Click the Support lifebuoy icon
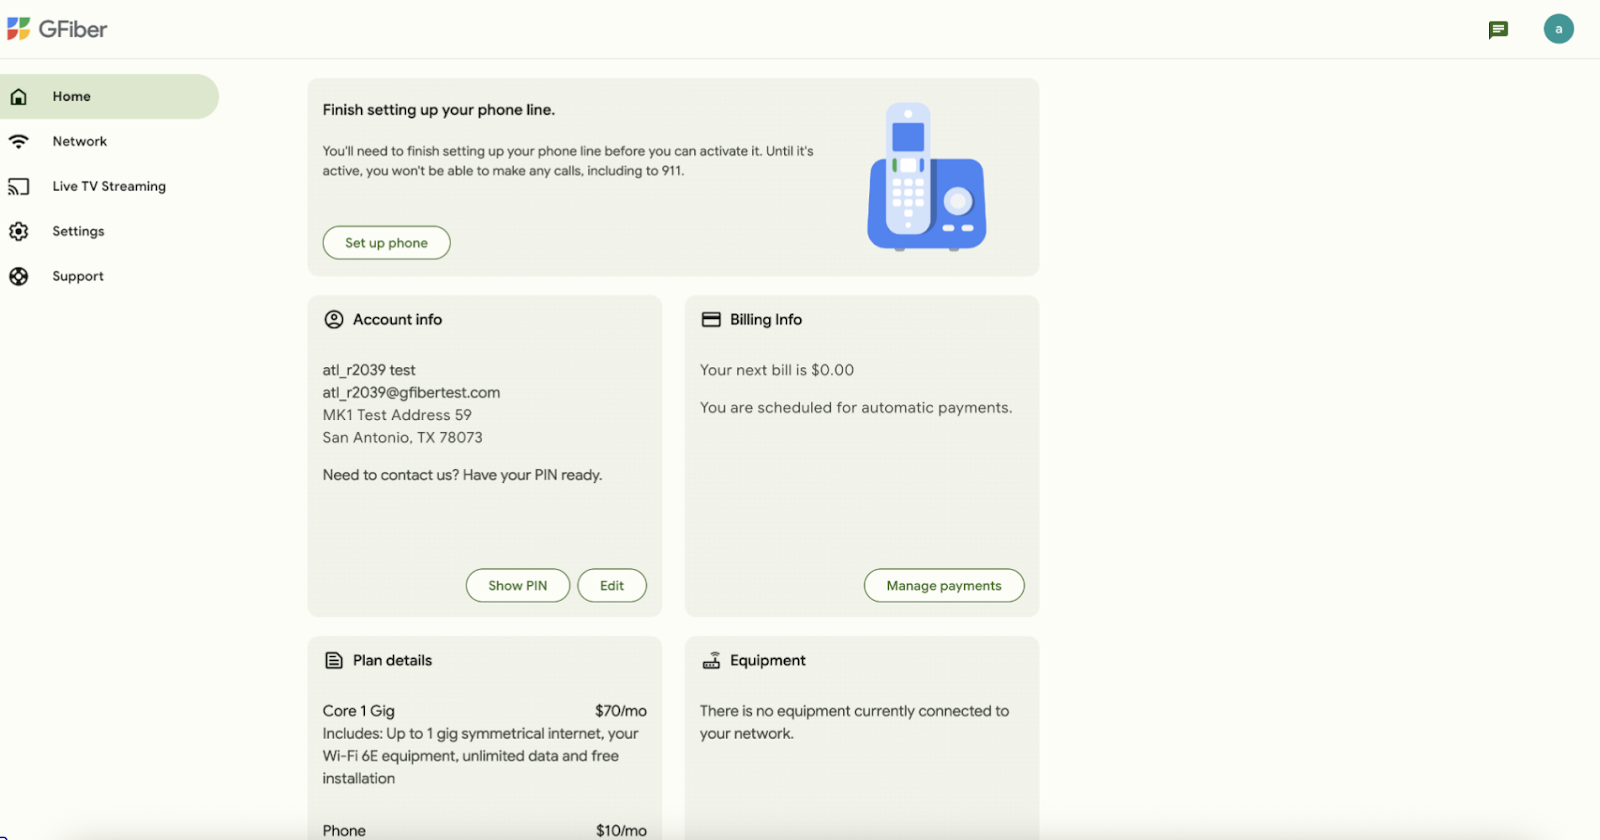This screenshot has width=1600, height=840. (18, 276)
